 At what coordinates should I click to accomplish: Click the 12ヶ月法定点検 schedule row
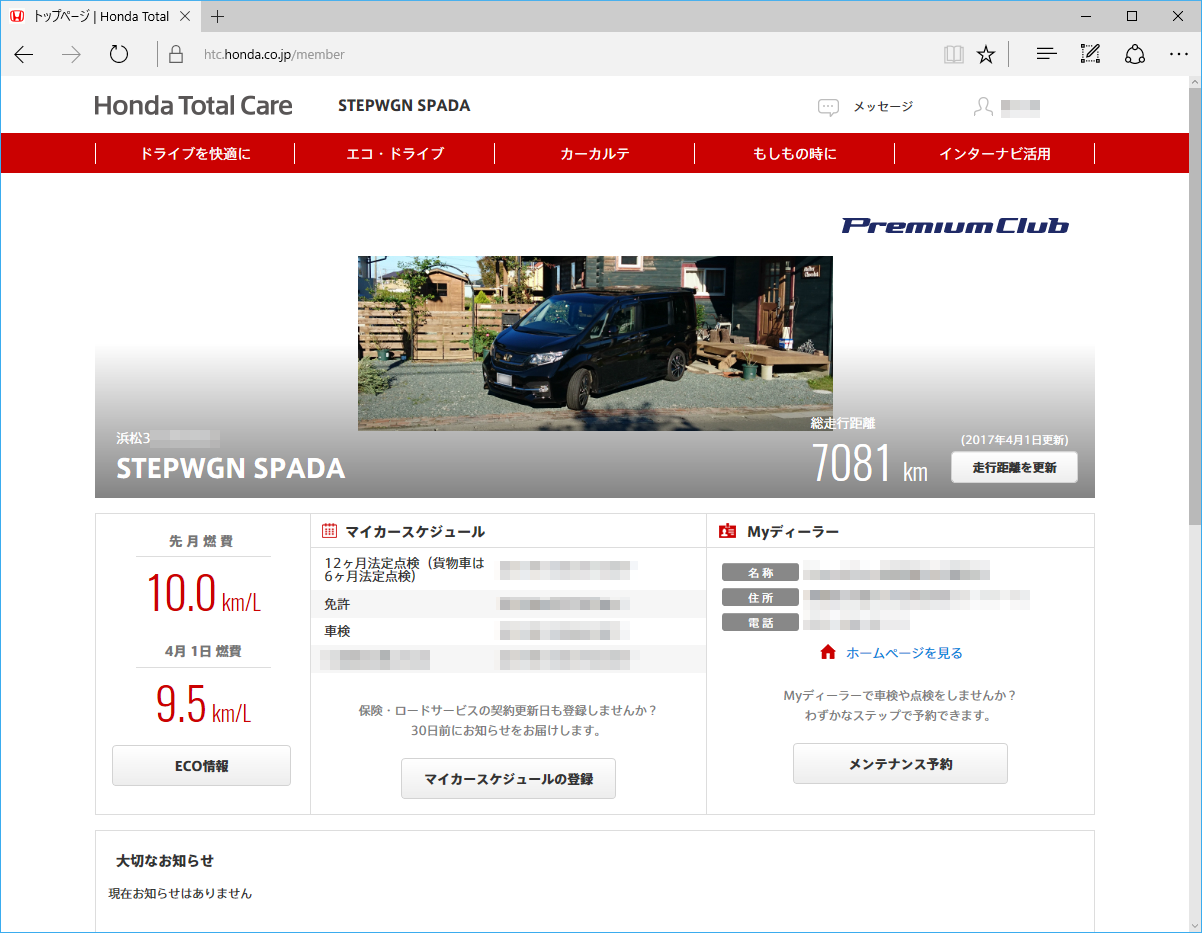pos(509,570)
